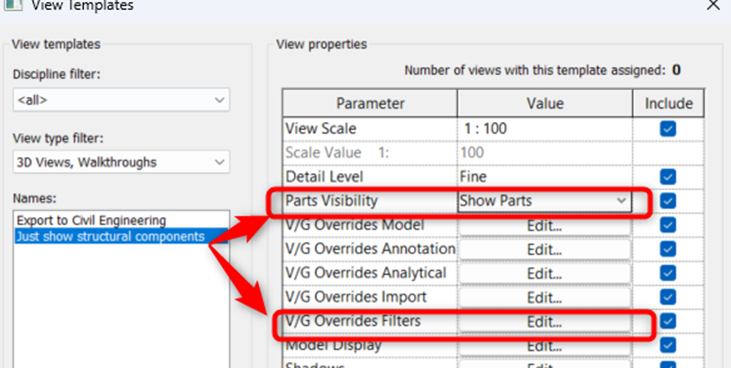Toggle Include checkbox for Parts Visibility

668,201
